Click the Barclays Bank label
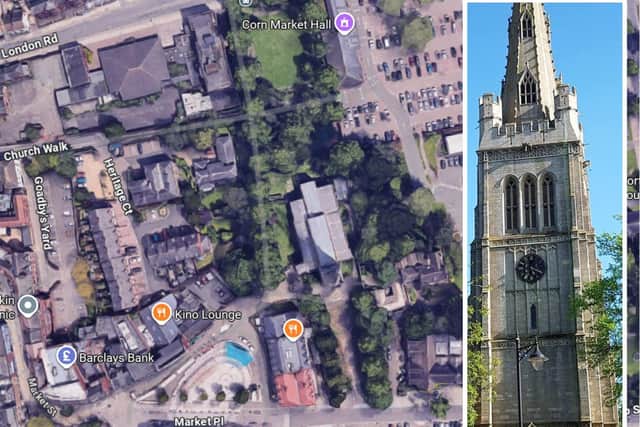This screenshot has height=427, width=640. point(116,358)
